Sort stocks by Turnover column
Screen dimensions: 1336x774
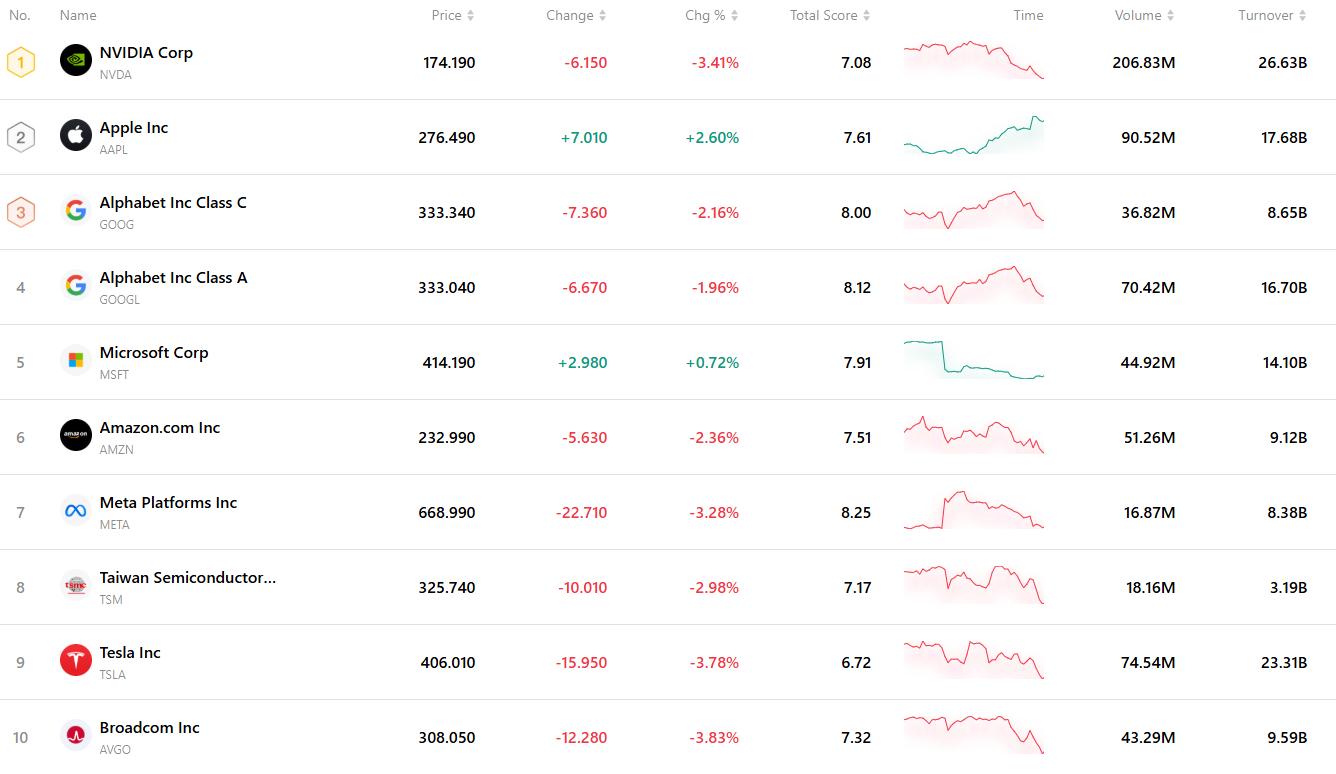point(1272,15)
